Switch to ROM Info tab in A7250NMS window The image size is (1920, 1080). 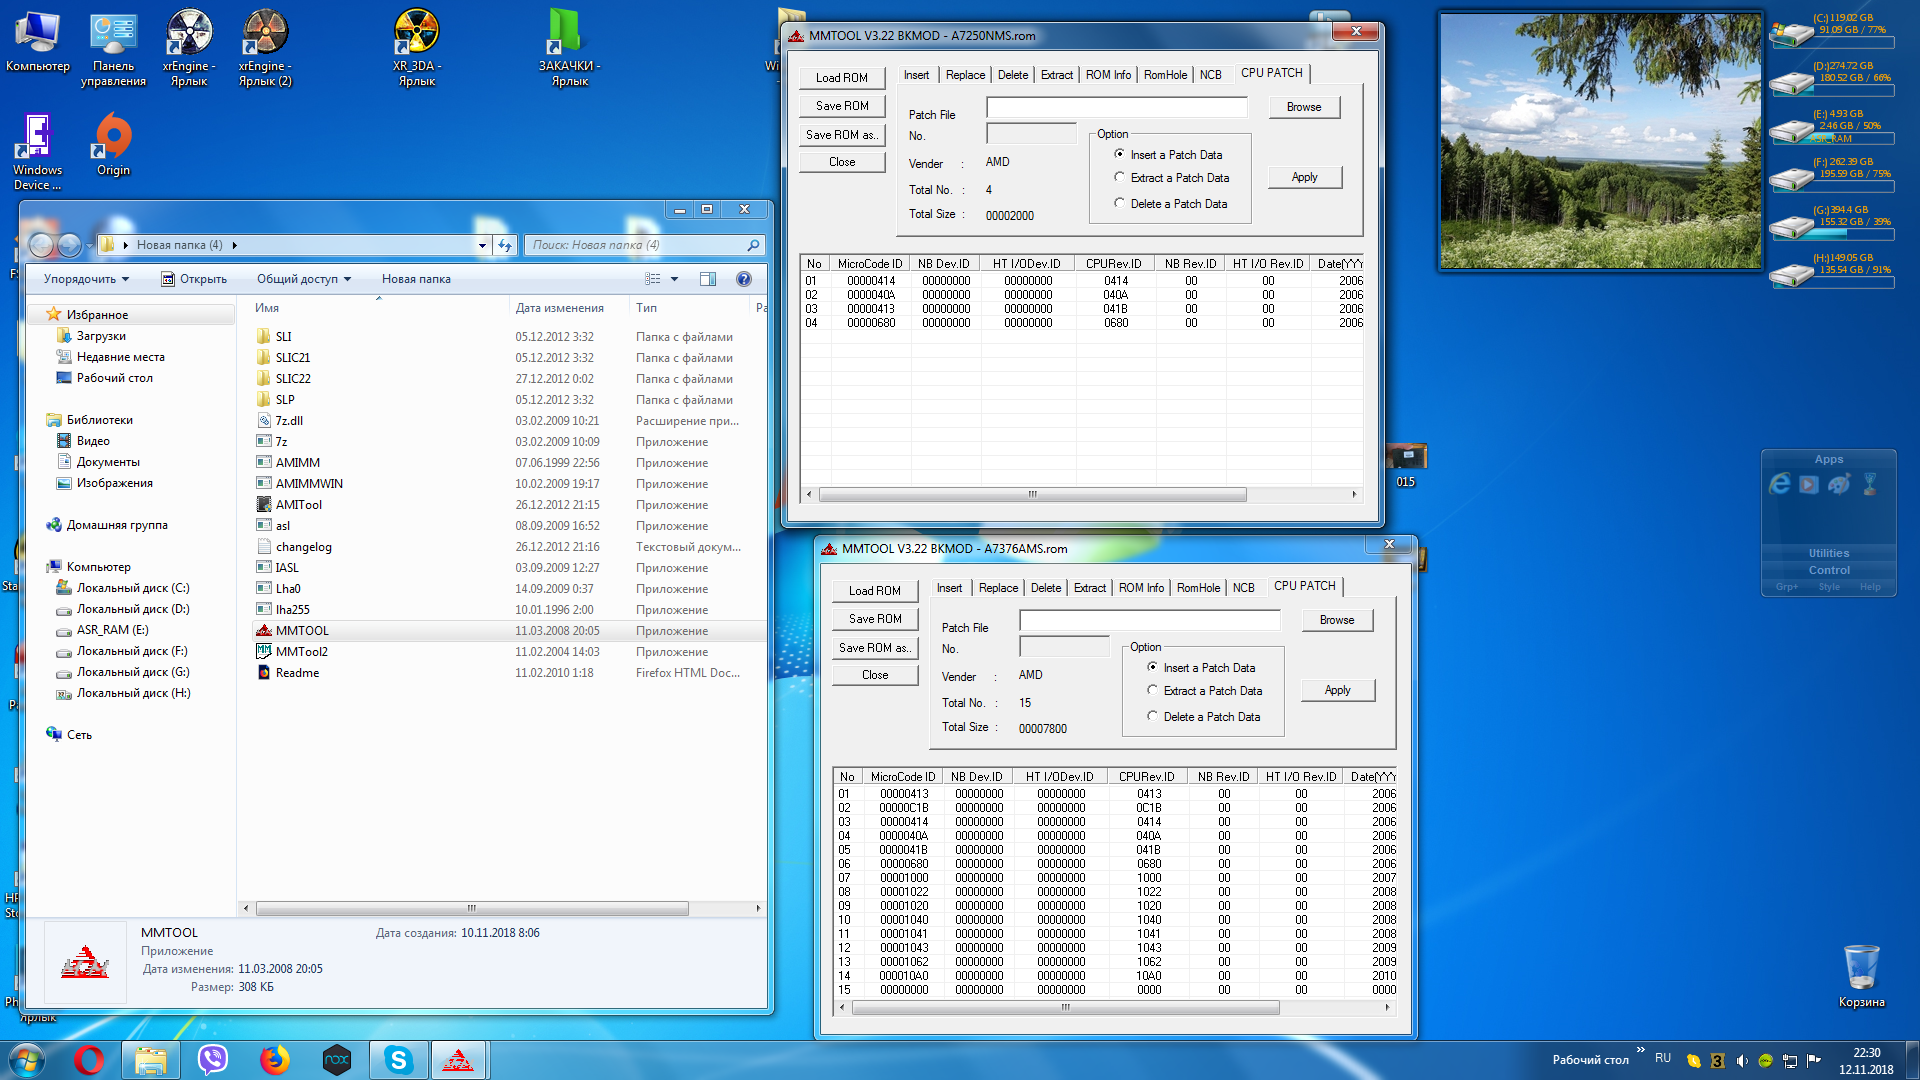(x=1108, y=75)
